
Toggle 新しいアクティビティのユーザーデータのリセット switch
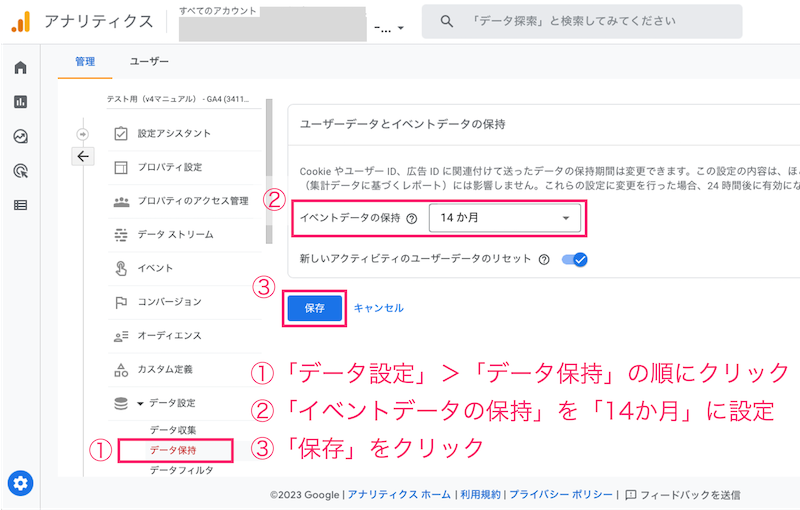point(574,259)
